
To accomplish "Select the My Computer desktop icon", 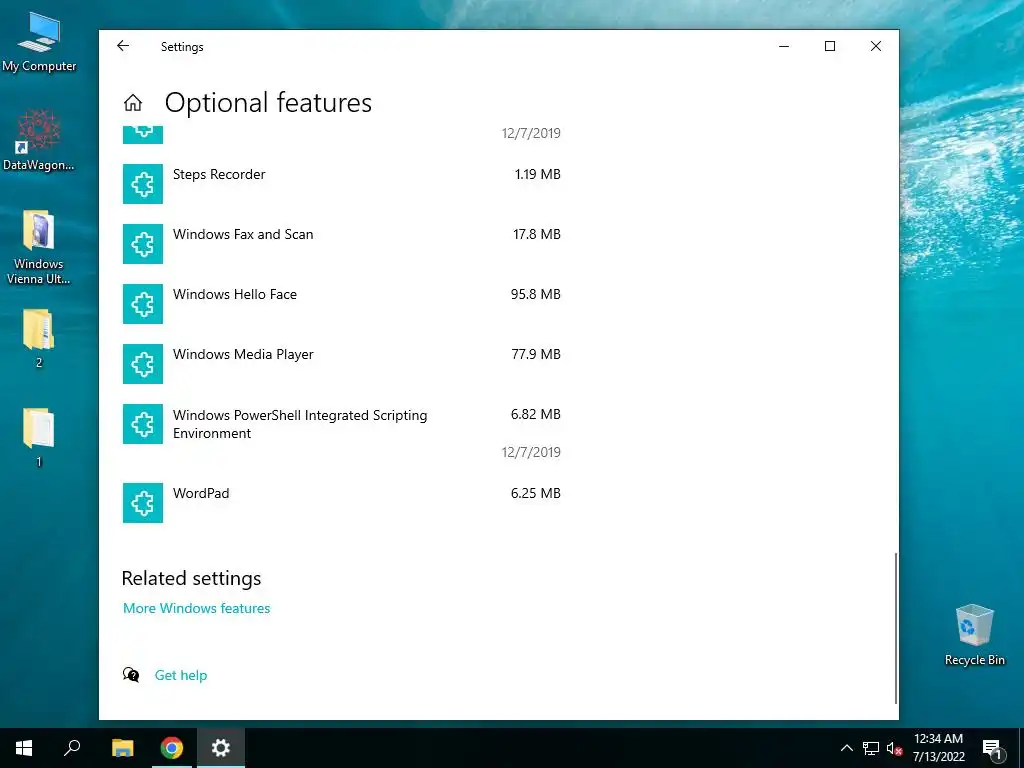I will (39, 42).
